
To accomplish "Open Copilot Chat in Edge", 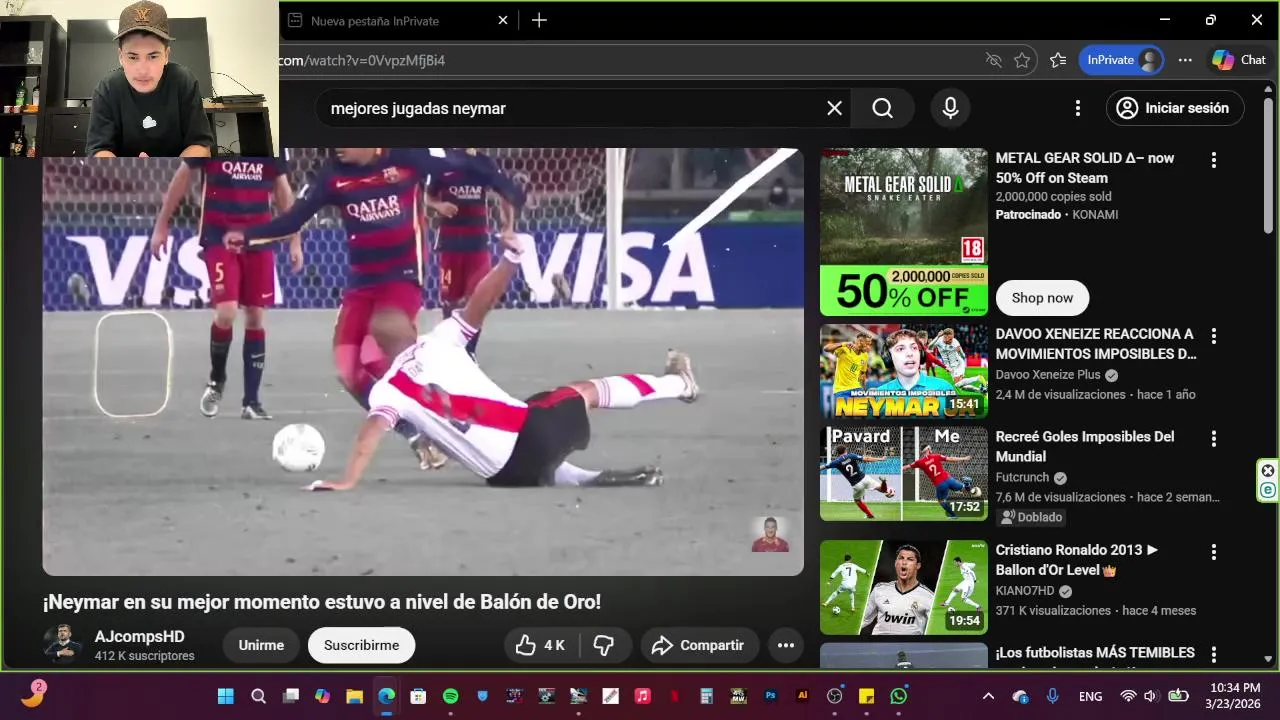I will (1239, 60).
